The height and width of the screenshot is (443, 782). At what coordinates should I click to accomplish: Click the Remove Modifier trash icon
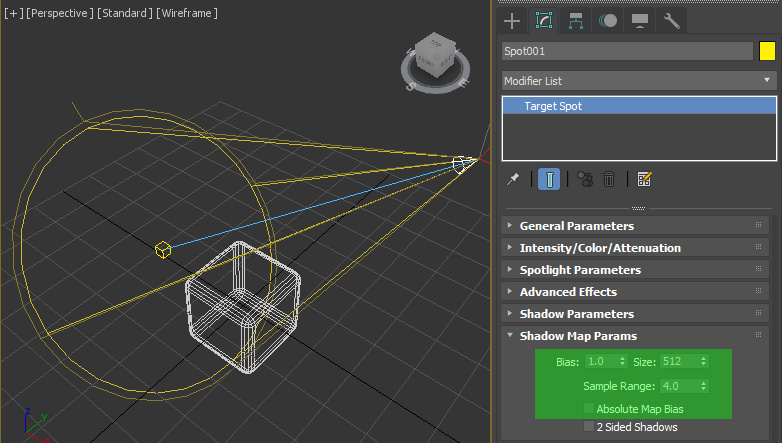(609, 179)
